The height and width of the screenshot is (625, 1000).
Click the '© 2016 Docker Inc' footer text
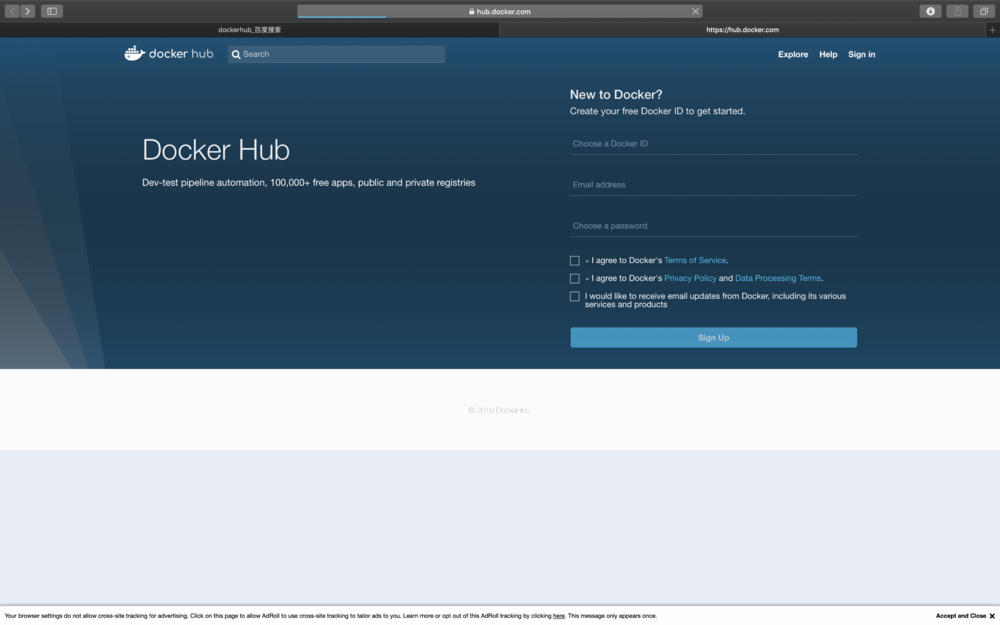499,410
